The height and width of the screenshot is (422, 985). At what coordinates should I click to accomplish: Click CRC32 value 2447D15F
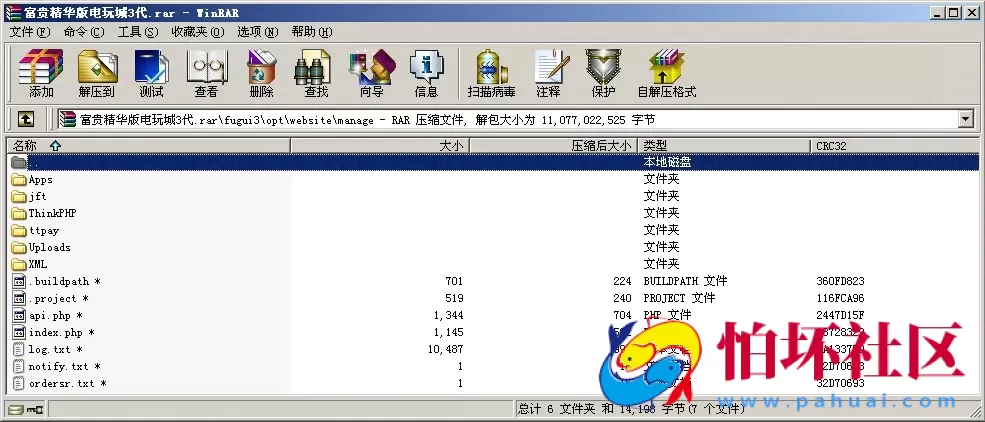click(841, 315)
